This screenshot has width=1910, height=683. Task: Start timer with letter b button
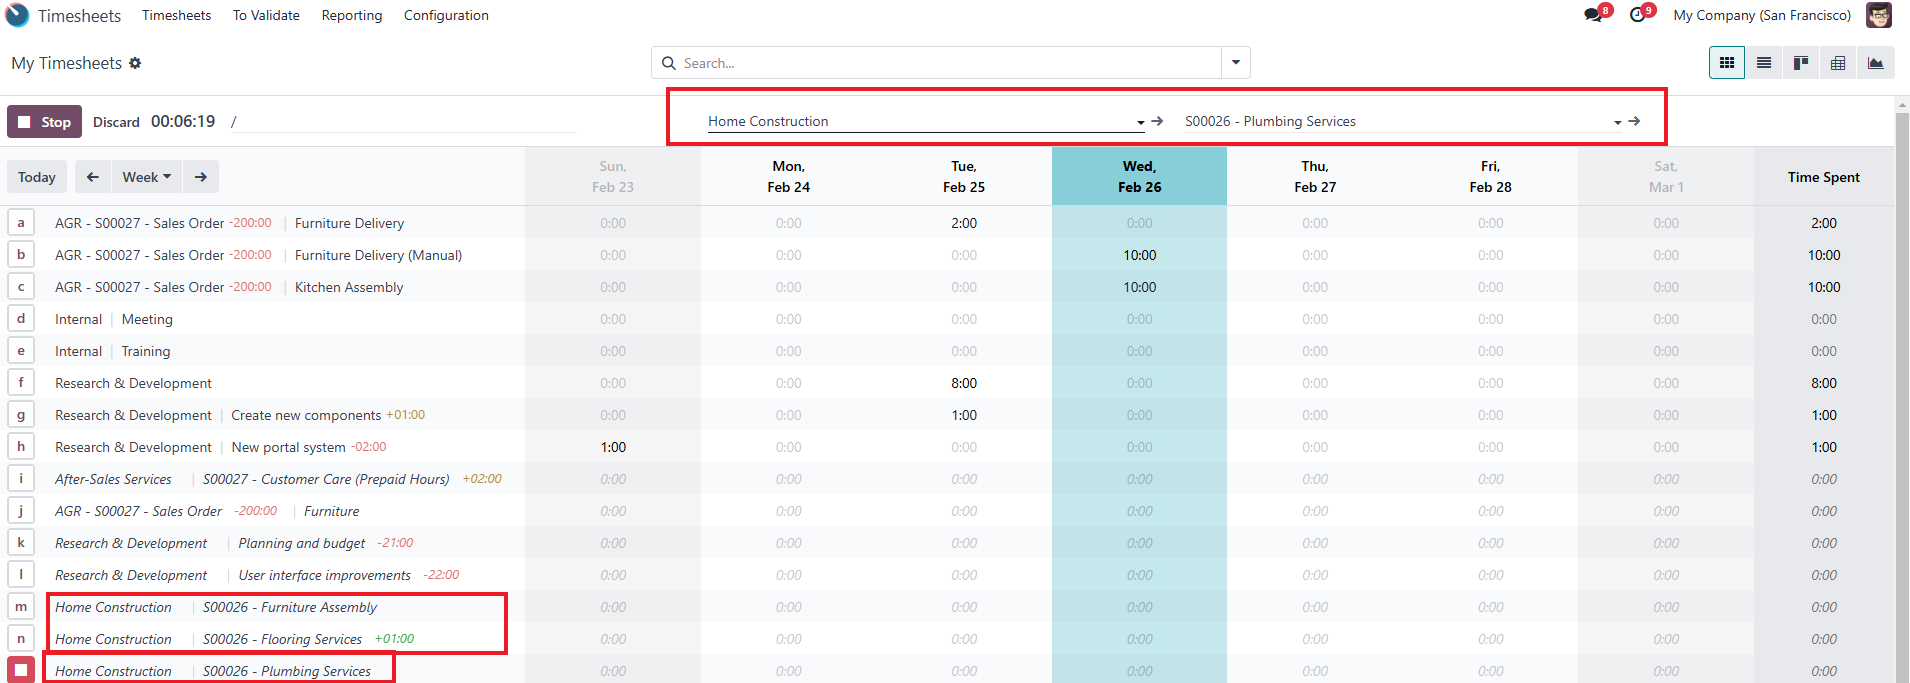[21, 254]
